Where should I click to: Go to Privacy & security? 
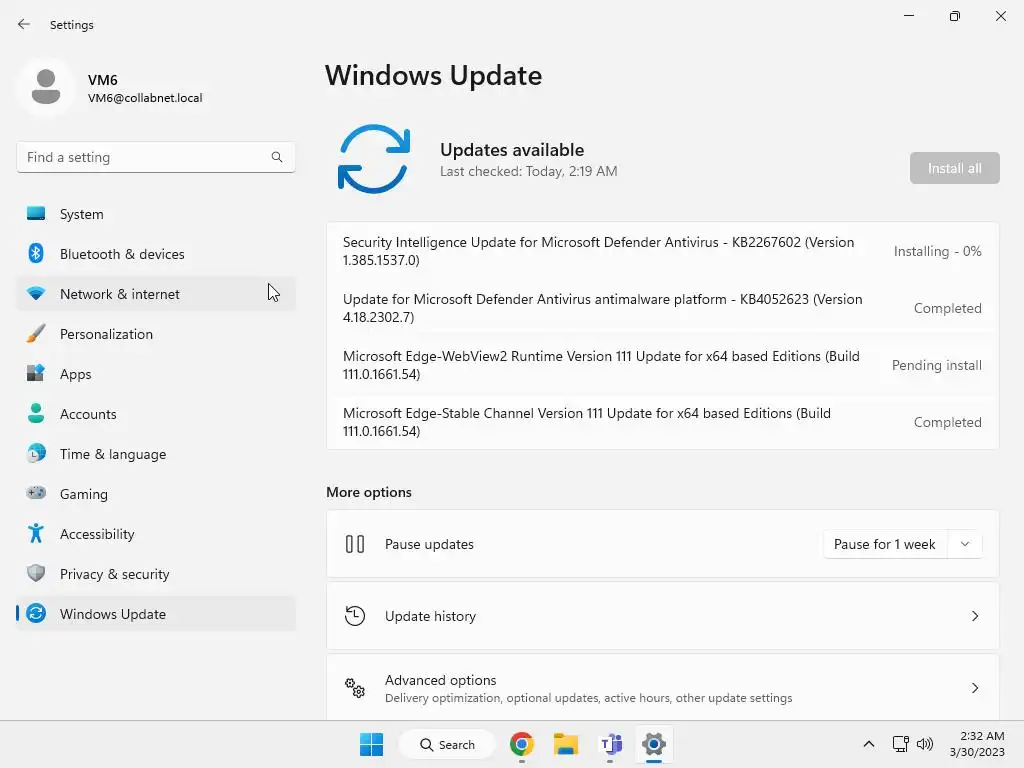pyautogui.click(x=156, y=573)
